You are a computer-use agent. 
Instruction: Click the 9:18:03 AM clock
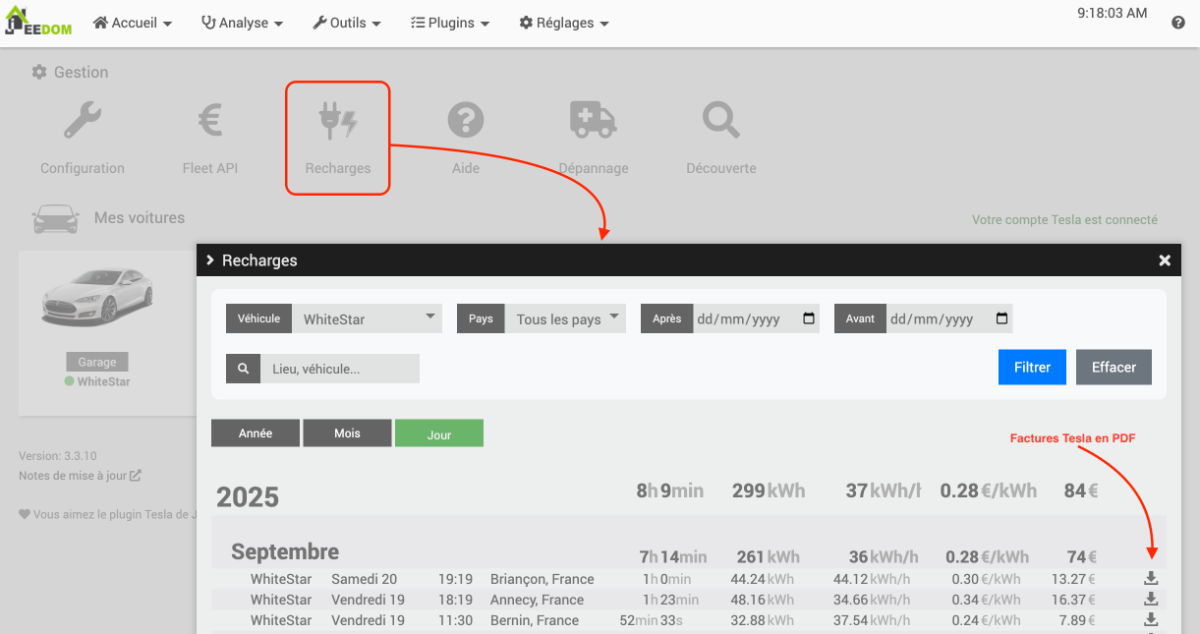pyautogui.click(x=1112, y=13)
